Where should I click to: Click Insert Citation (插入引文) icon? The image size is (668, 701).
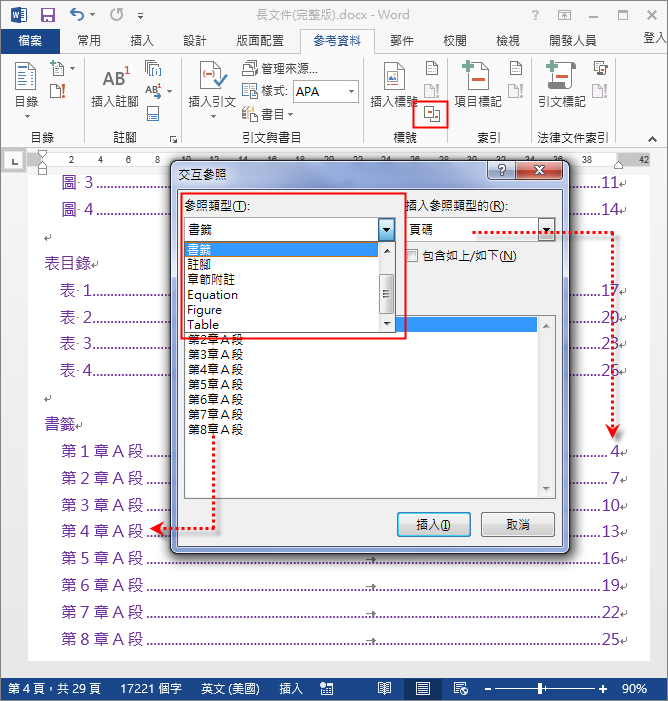pos(212,89)
